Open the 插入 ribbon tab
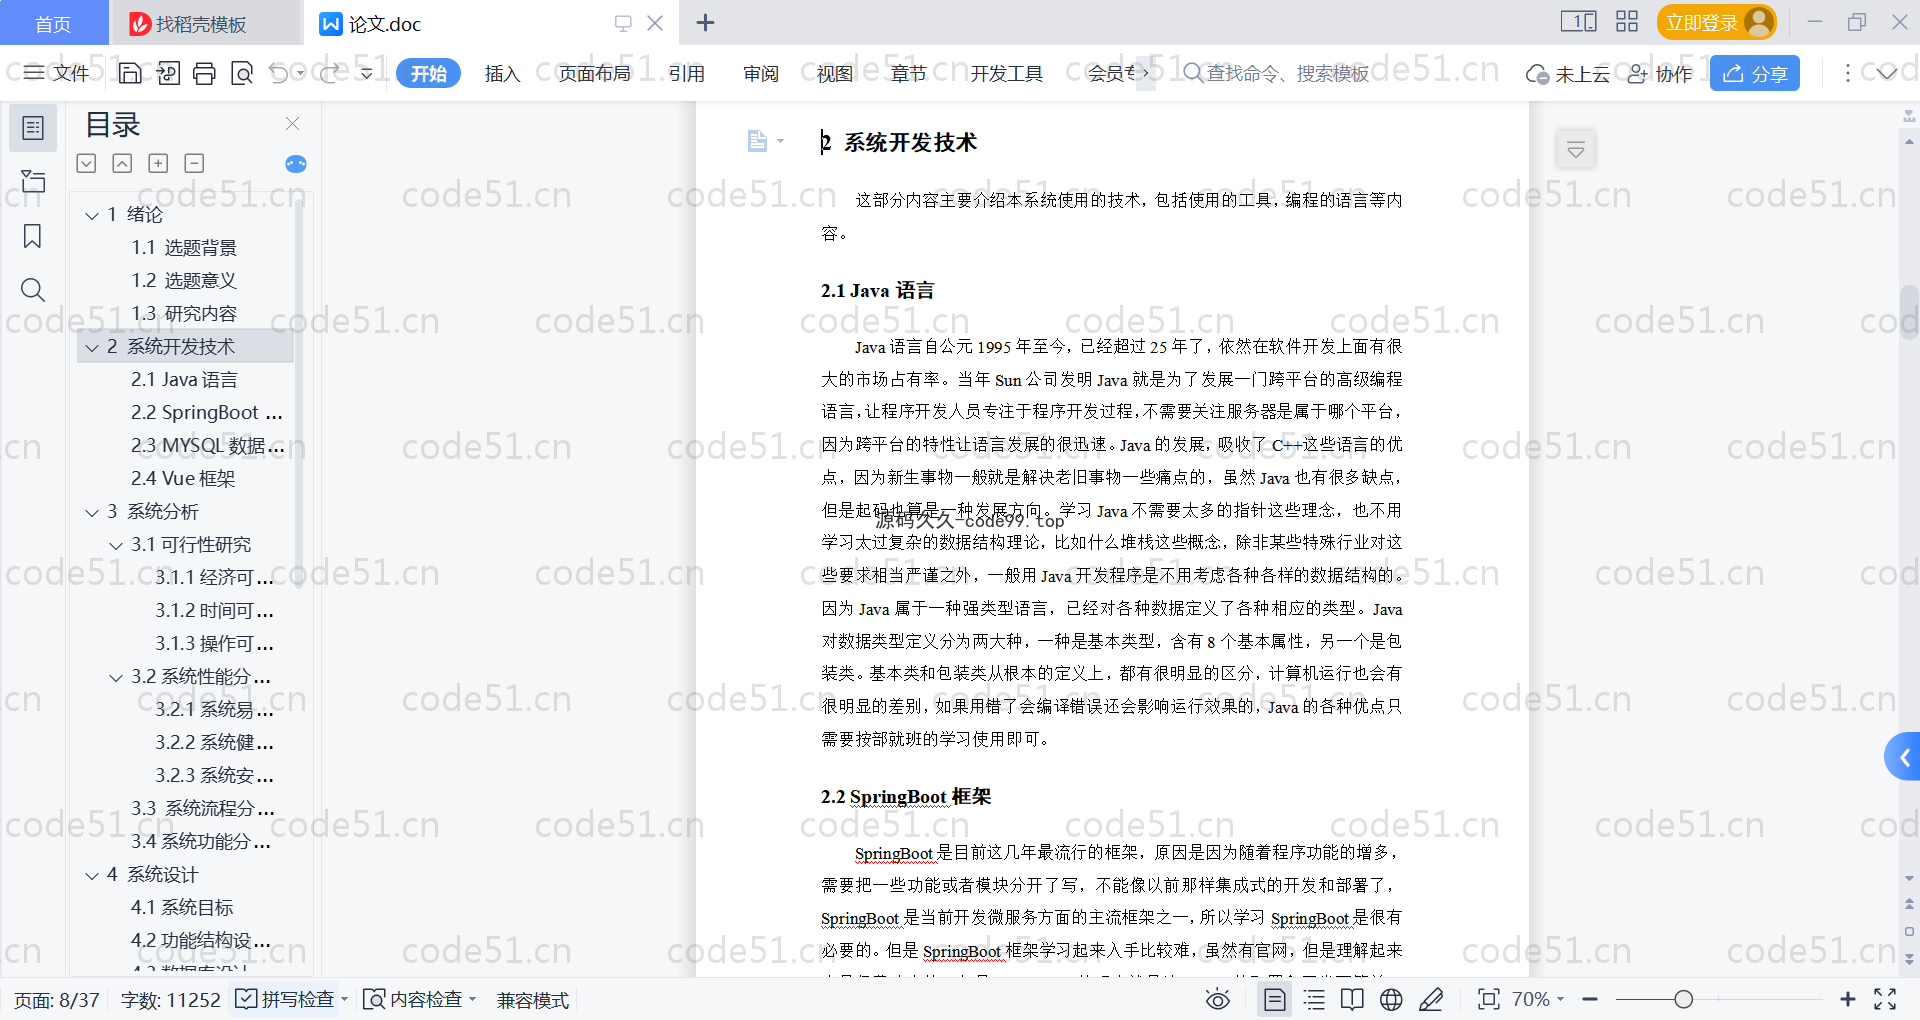 tap(502, 73)
